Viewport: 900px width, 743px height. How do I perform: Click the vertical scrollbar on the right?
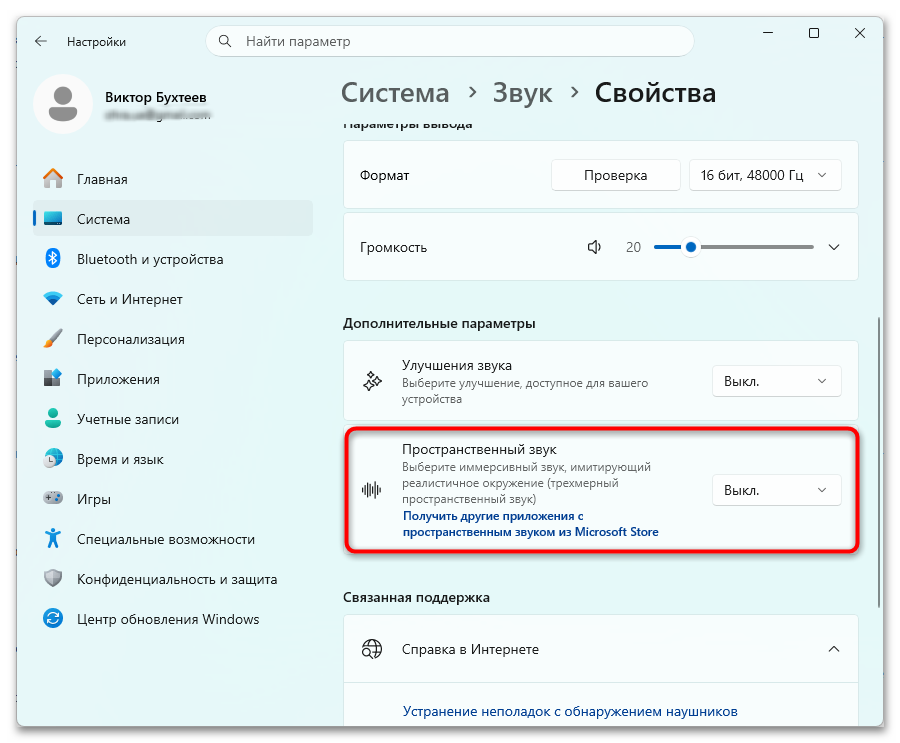click(x=879, y=462)
